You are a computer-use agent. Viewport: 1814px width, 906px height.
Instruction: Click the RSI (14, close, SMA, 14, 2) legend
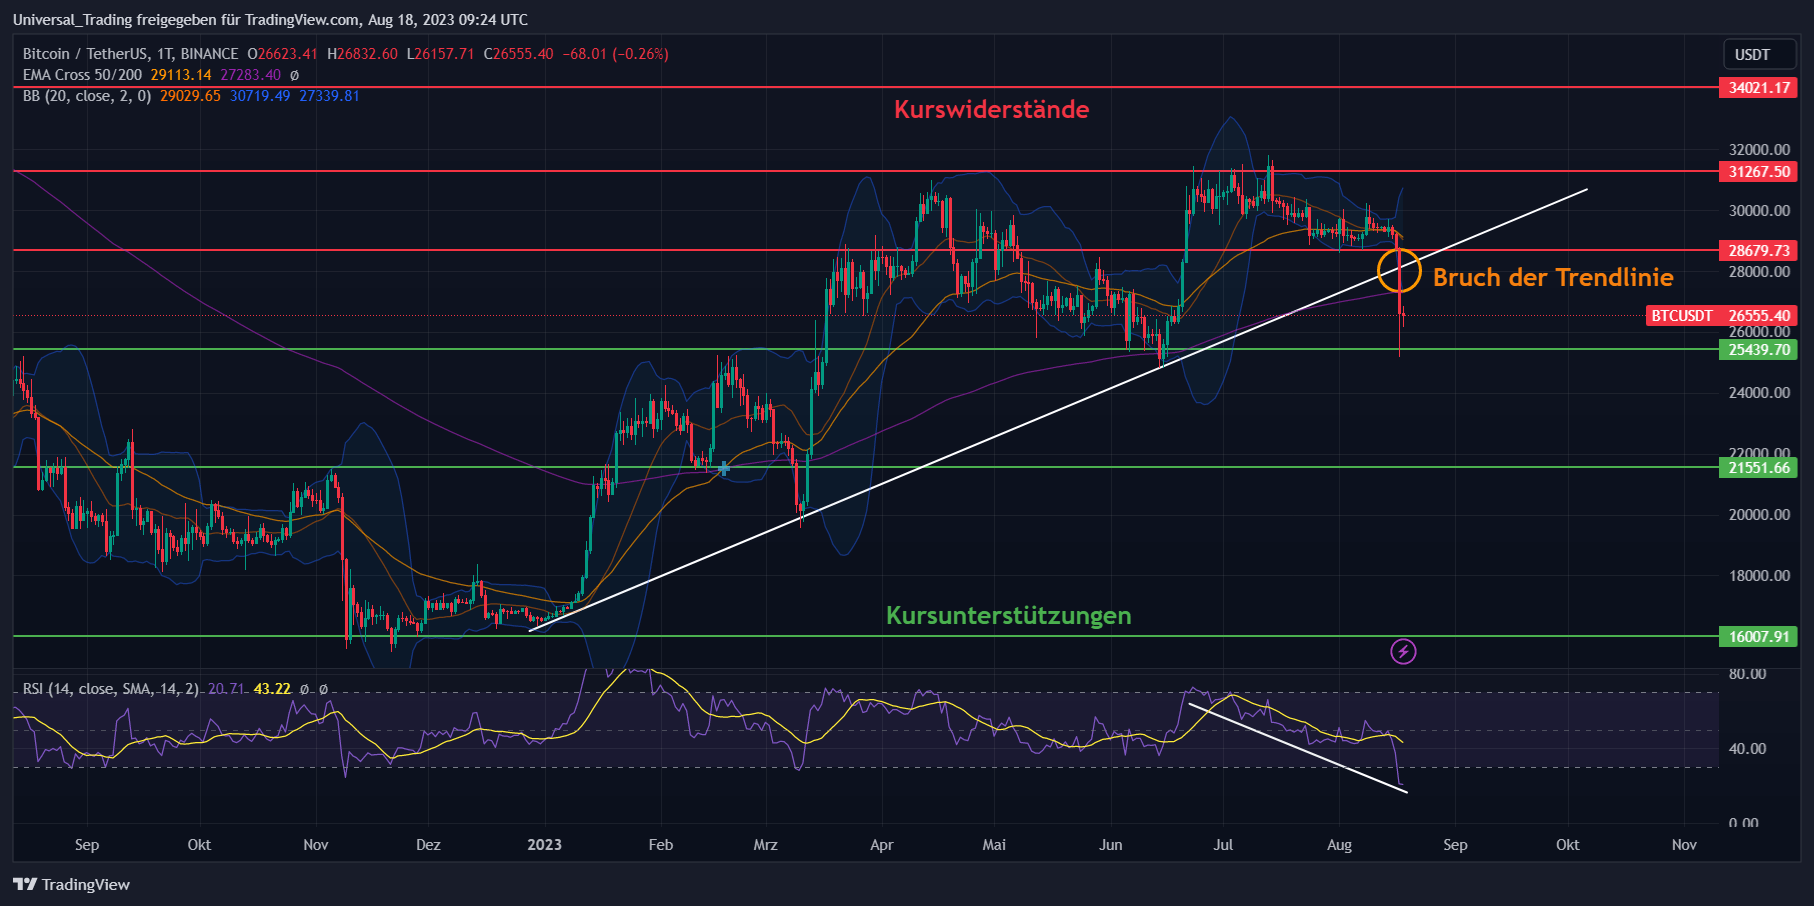point(110,689)
